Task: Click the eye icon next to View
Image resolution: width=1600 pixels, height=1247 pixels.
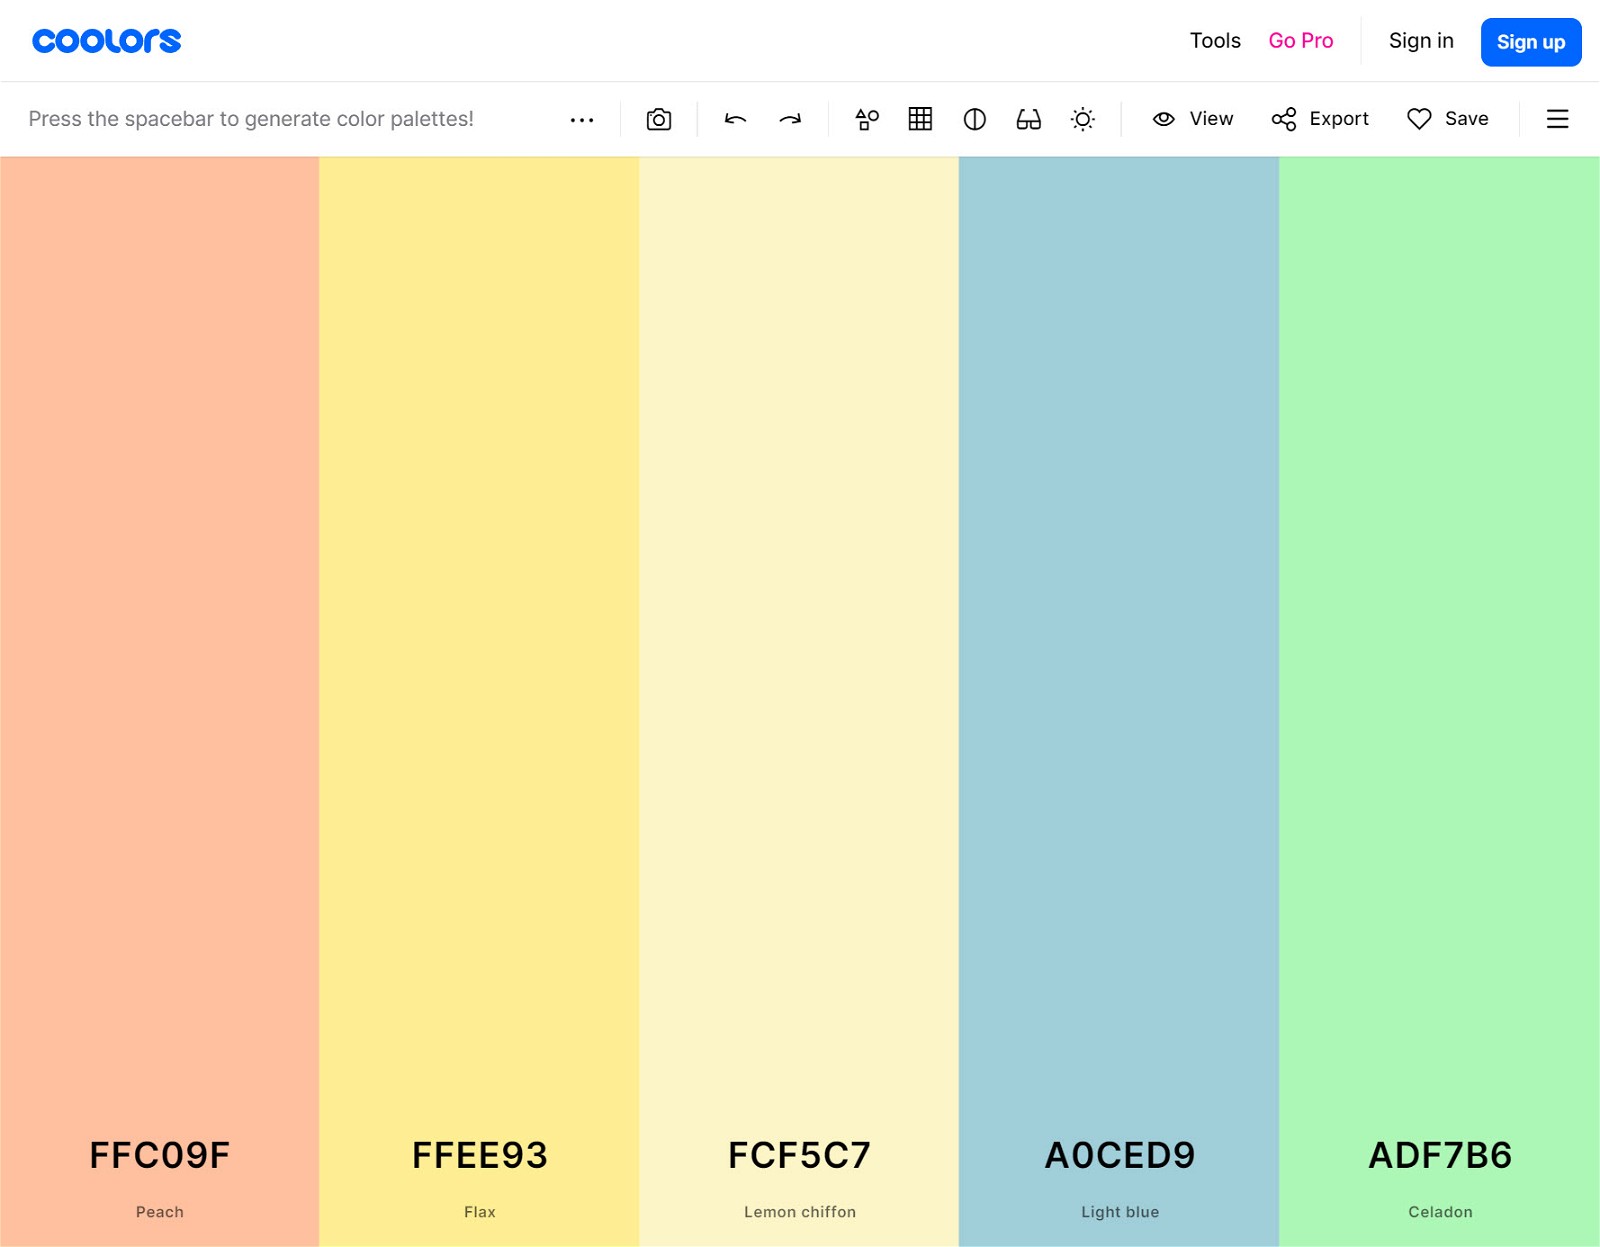Action: click(1164, 119)
